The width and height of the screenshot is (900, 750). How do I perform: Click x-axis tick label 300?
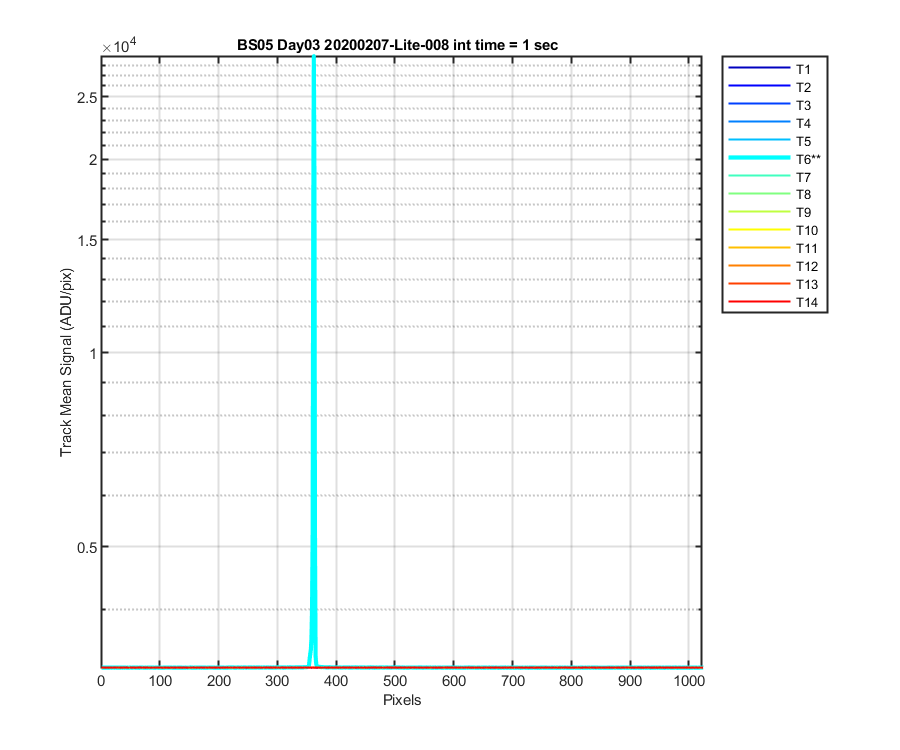click(277, 681)
